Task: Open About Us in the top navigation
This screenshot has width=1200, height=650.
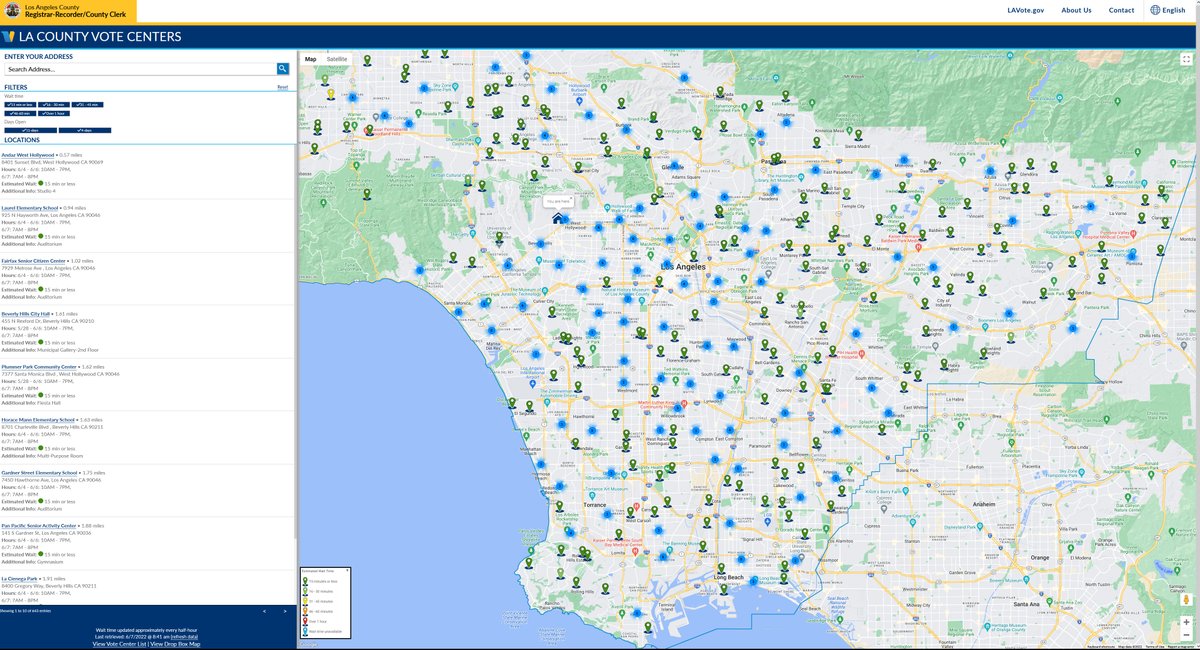Action: tap(1076, 10)
